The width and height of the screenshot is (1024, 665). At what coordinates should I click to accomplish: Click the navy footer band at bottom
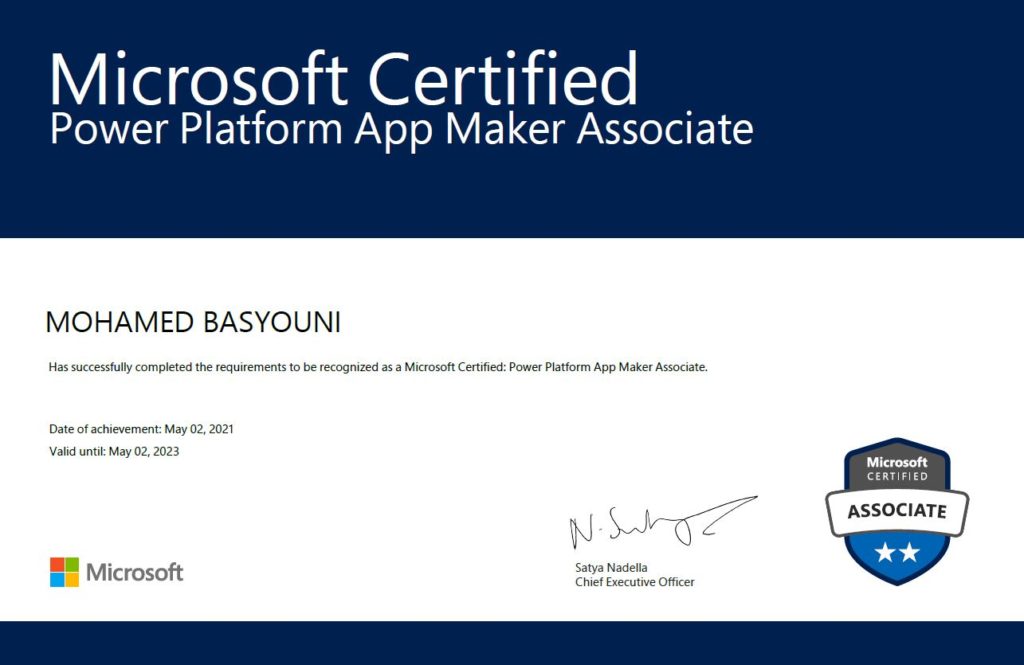tap(512, 643)
